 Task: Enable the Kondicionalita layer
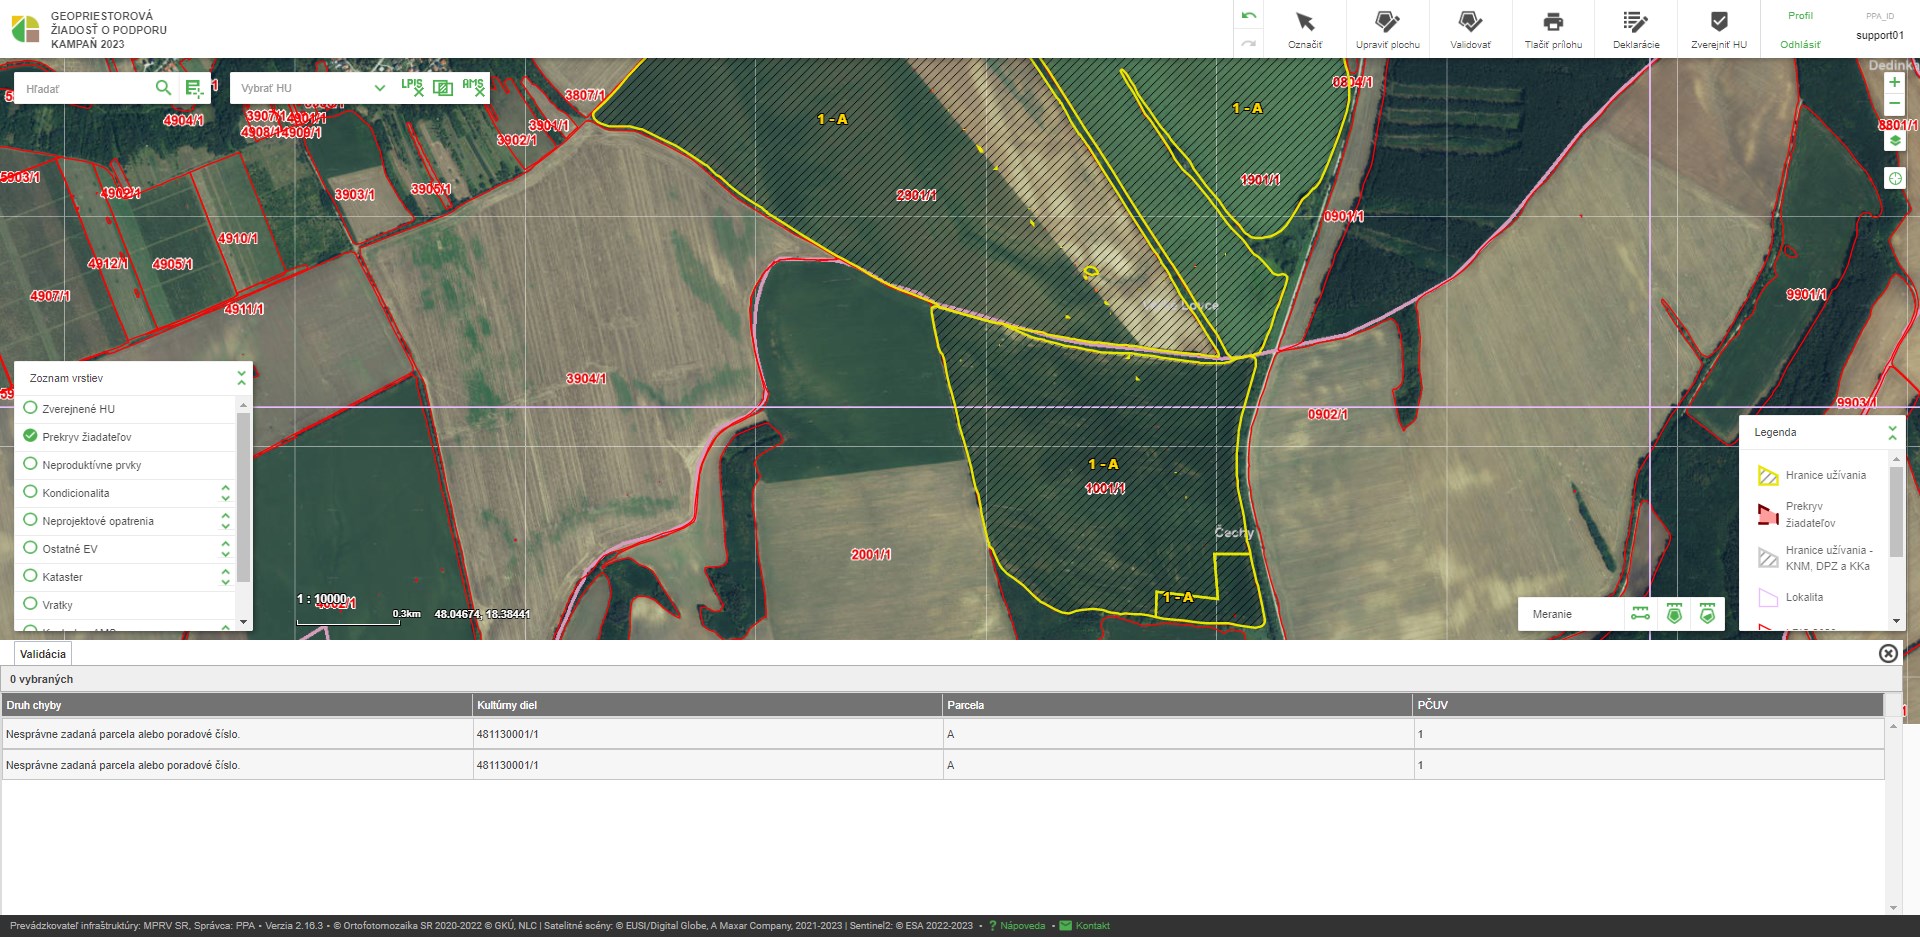[x=30, y=492]
